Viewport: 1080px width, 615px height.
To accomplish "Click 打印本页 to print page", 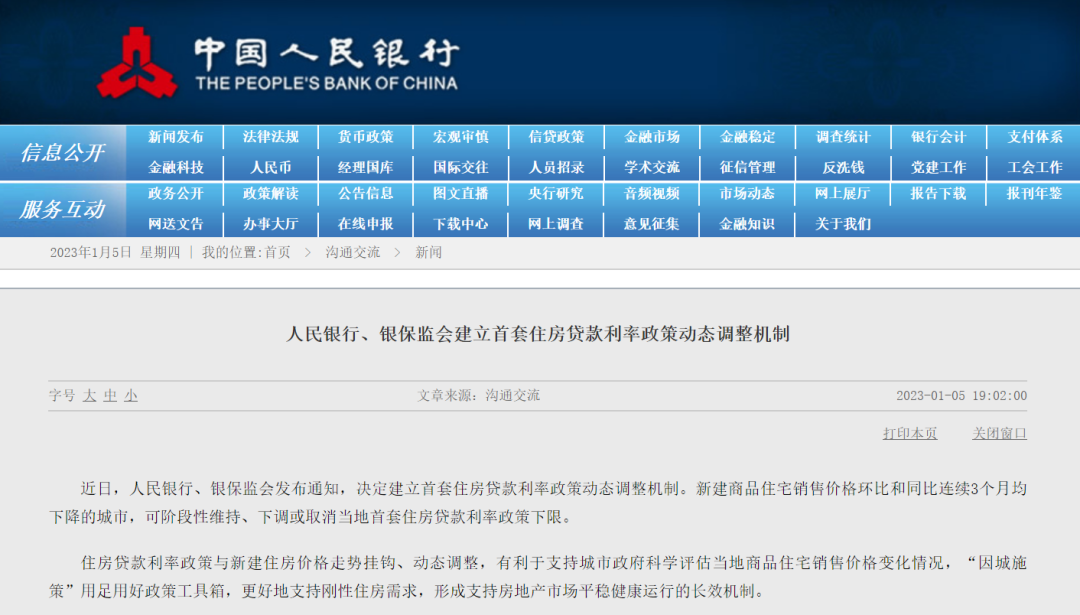I will (x=910, y=433).
